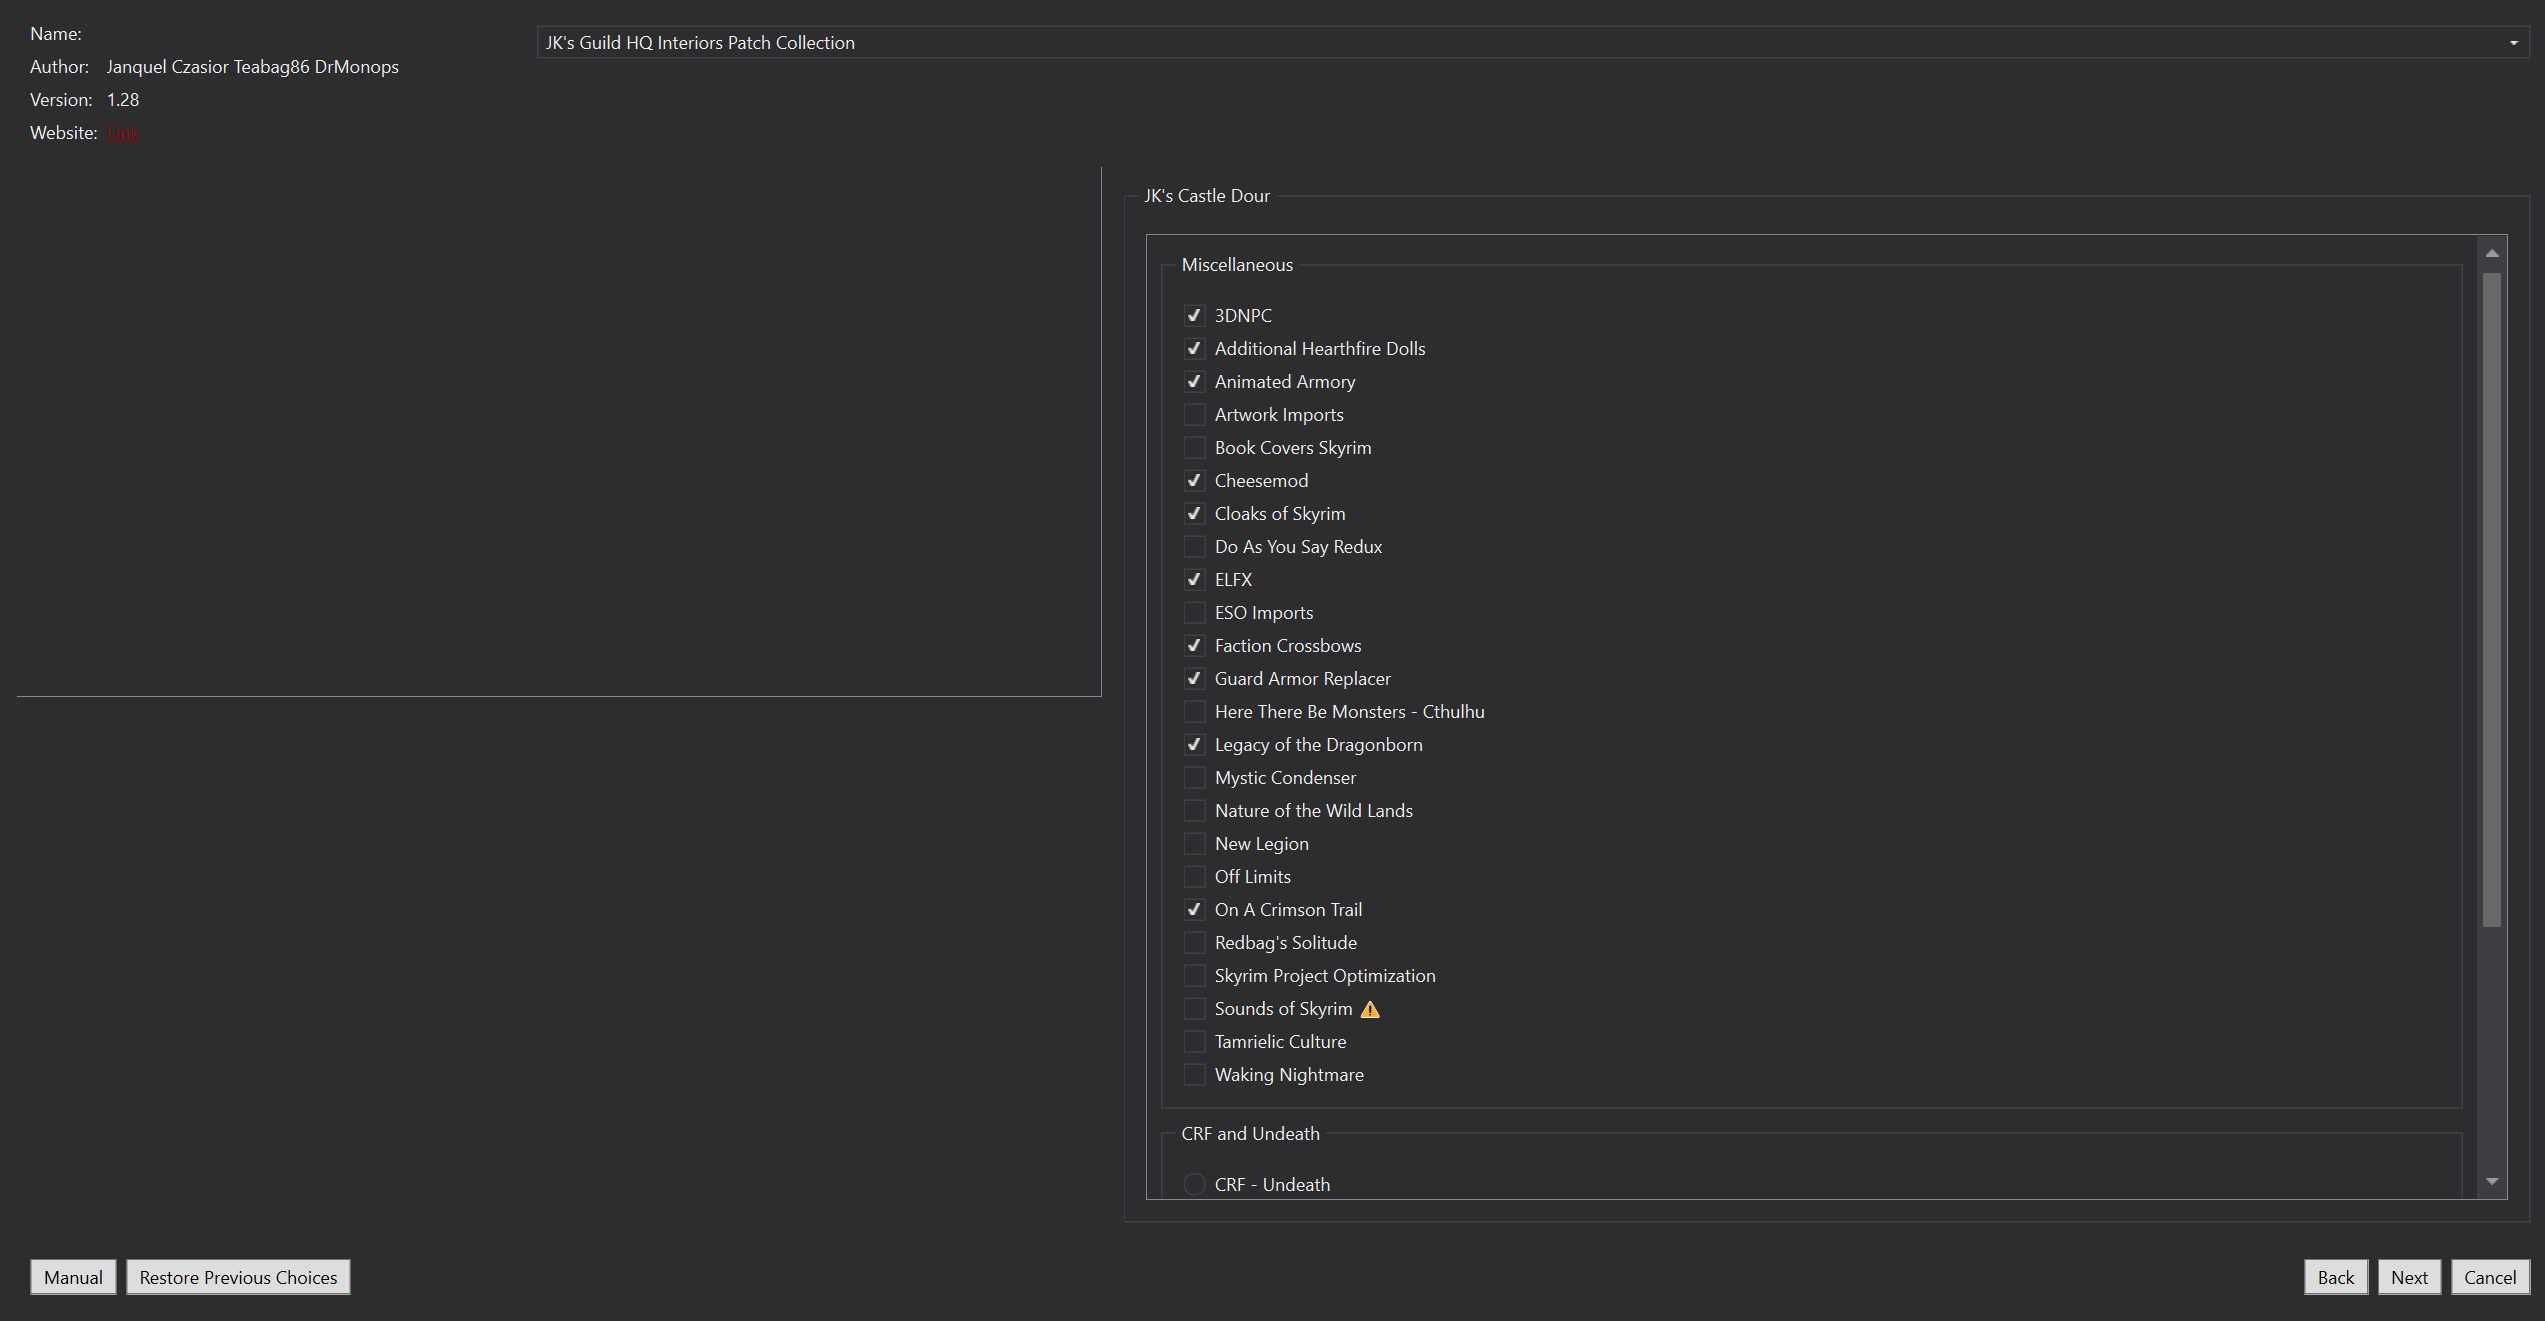The height and width of the screenshot is (1321, 2545).
Task: Check Redbag's Solitude option
Action: click(x=1194, y=942)
